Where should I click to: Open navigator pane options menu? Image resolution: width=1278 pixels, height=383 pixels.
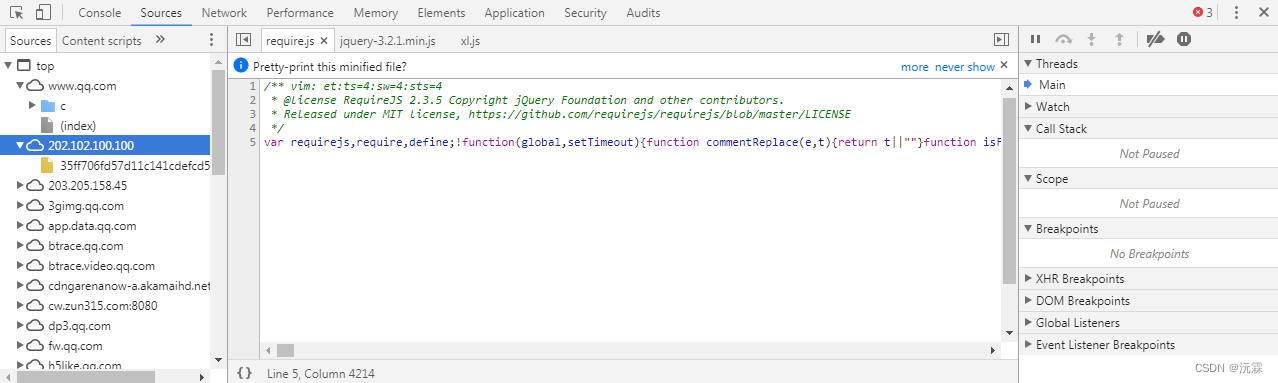pyautogui.click(x=211, y=40)
